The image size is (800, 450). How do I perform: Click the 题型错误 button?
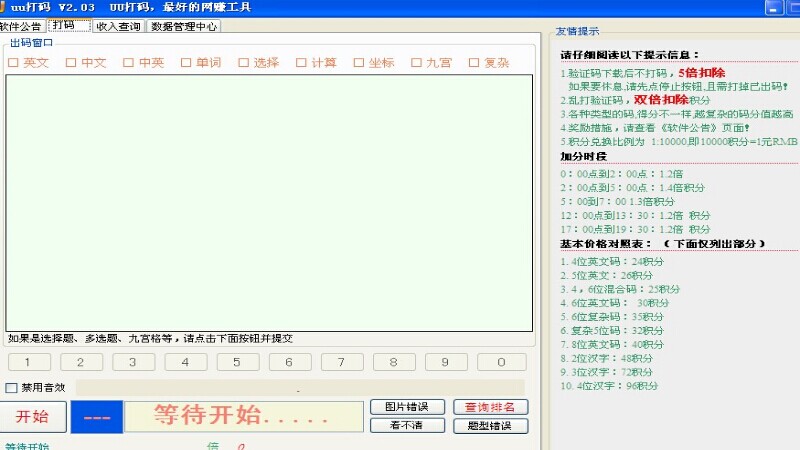point(490,426)
